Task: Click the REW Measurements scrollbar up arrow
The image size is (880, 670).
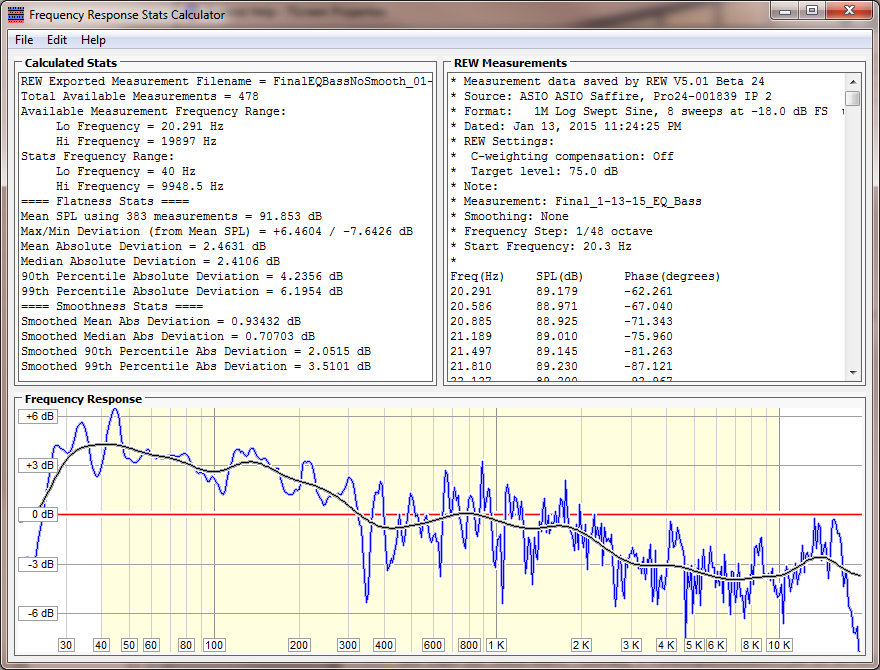Action: 852,81
